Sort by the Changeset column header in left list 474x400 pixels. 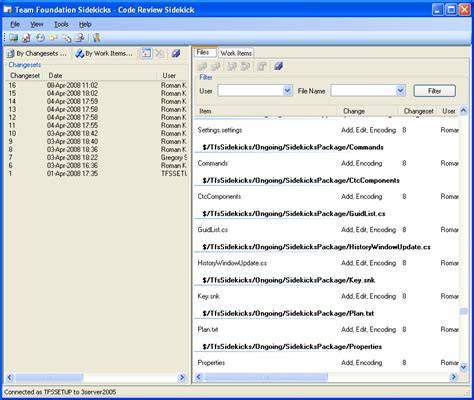(25, 76)
